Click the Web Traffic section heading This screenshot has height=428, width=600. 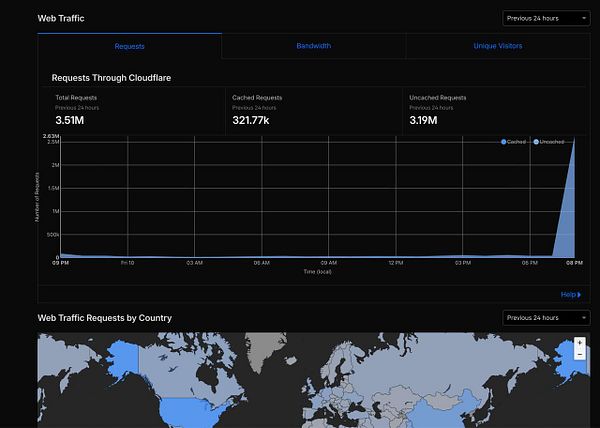point(61,18)
